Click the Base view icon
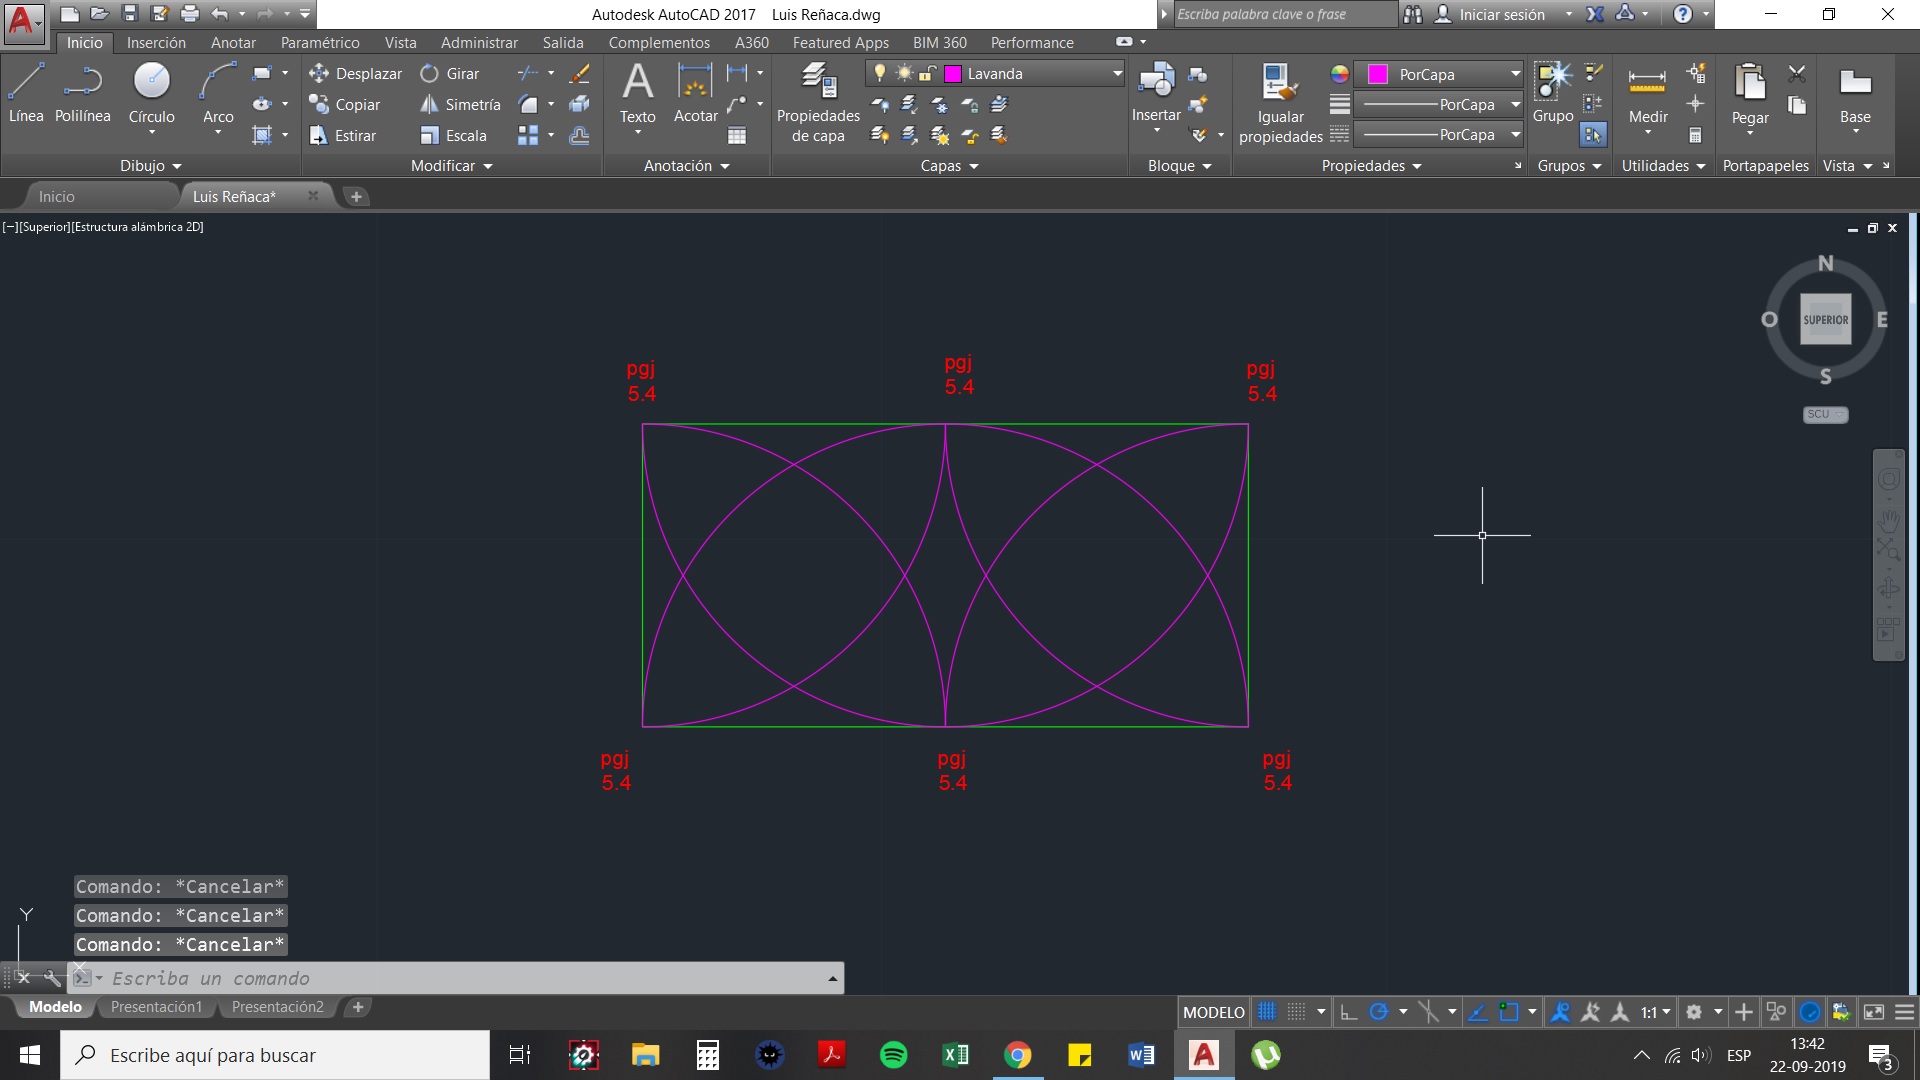 (x=1855, y=93)
